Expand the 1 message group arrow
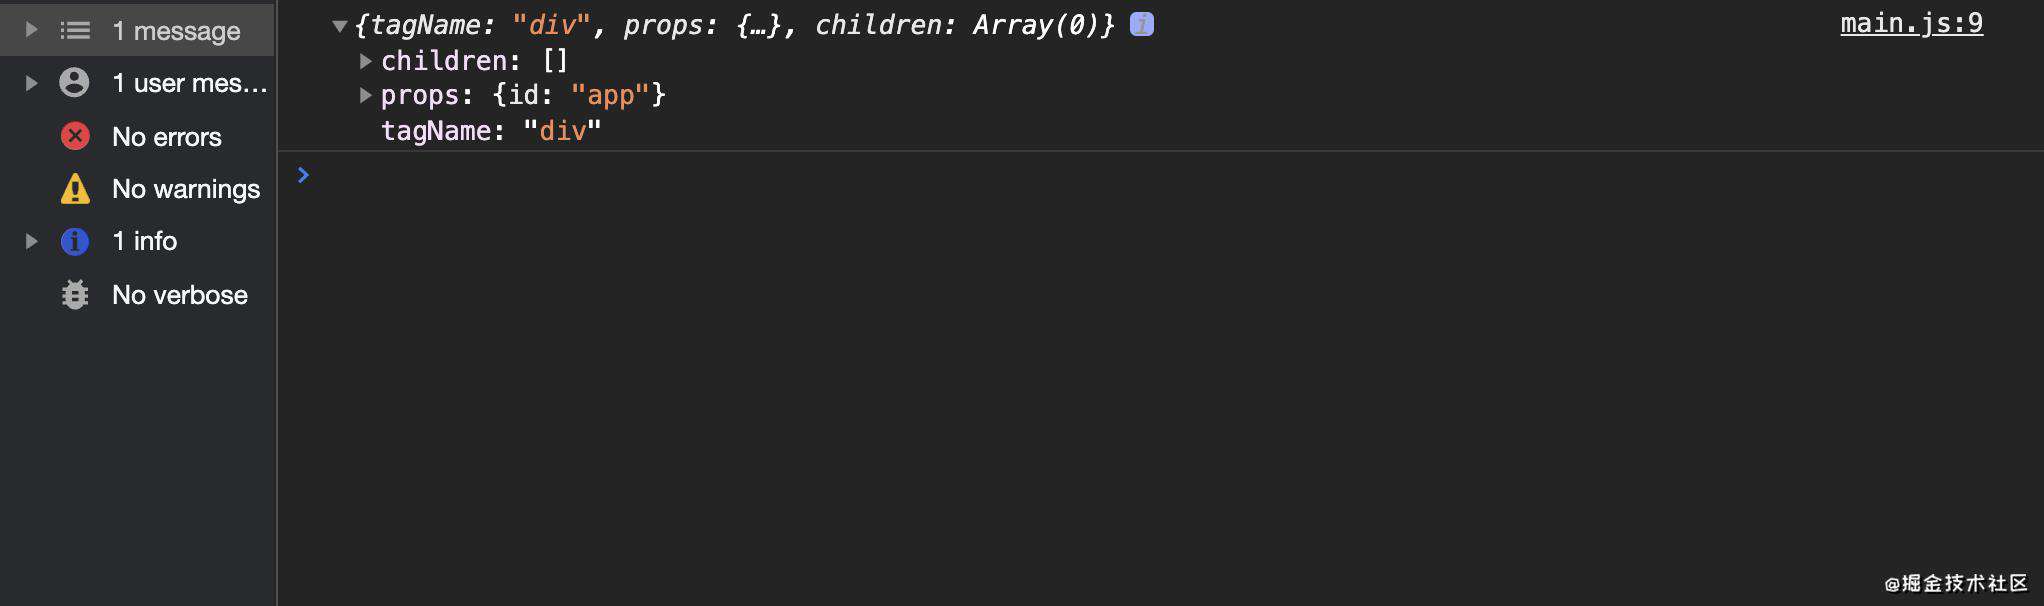The height and width of the screenshot is (606, 2044). 31,30
